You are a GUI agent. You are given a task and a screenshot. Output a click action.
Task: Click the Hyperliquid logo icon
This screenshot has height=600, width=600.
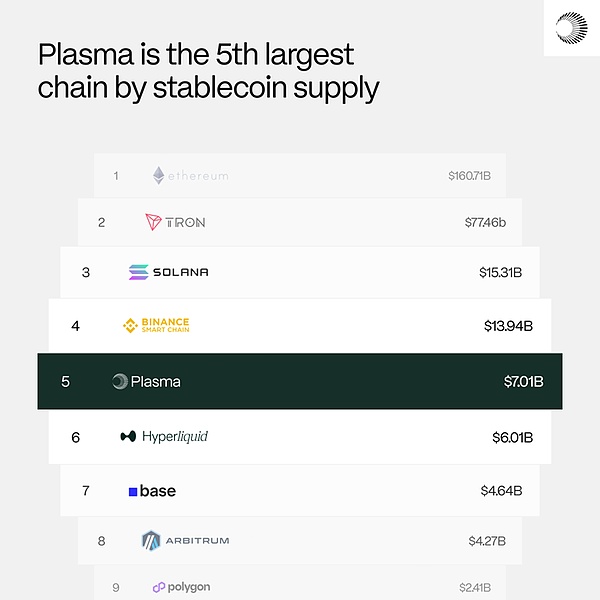point(128,437)
